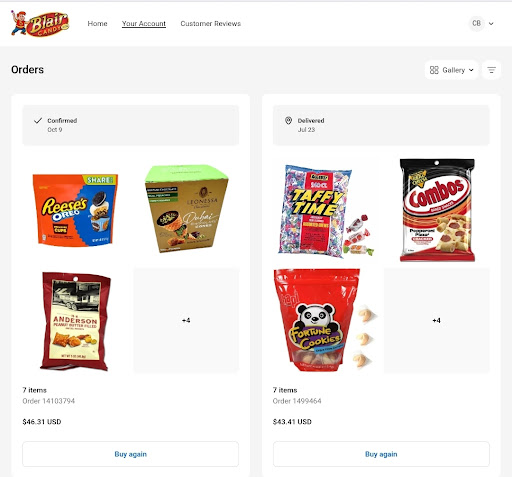Open Anderson peanut butter pretzel thumbnail
This screenshot has width=512, height=477.
75,321
